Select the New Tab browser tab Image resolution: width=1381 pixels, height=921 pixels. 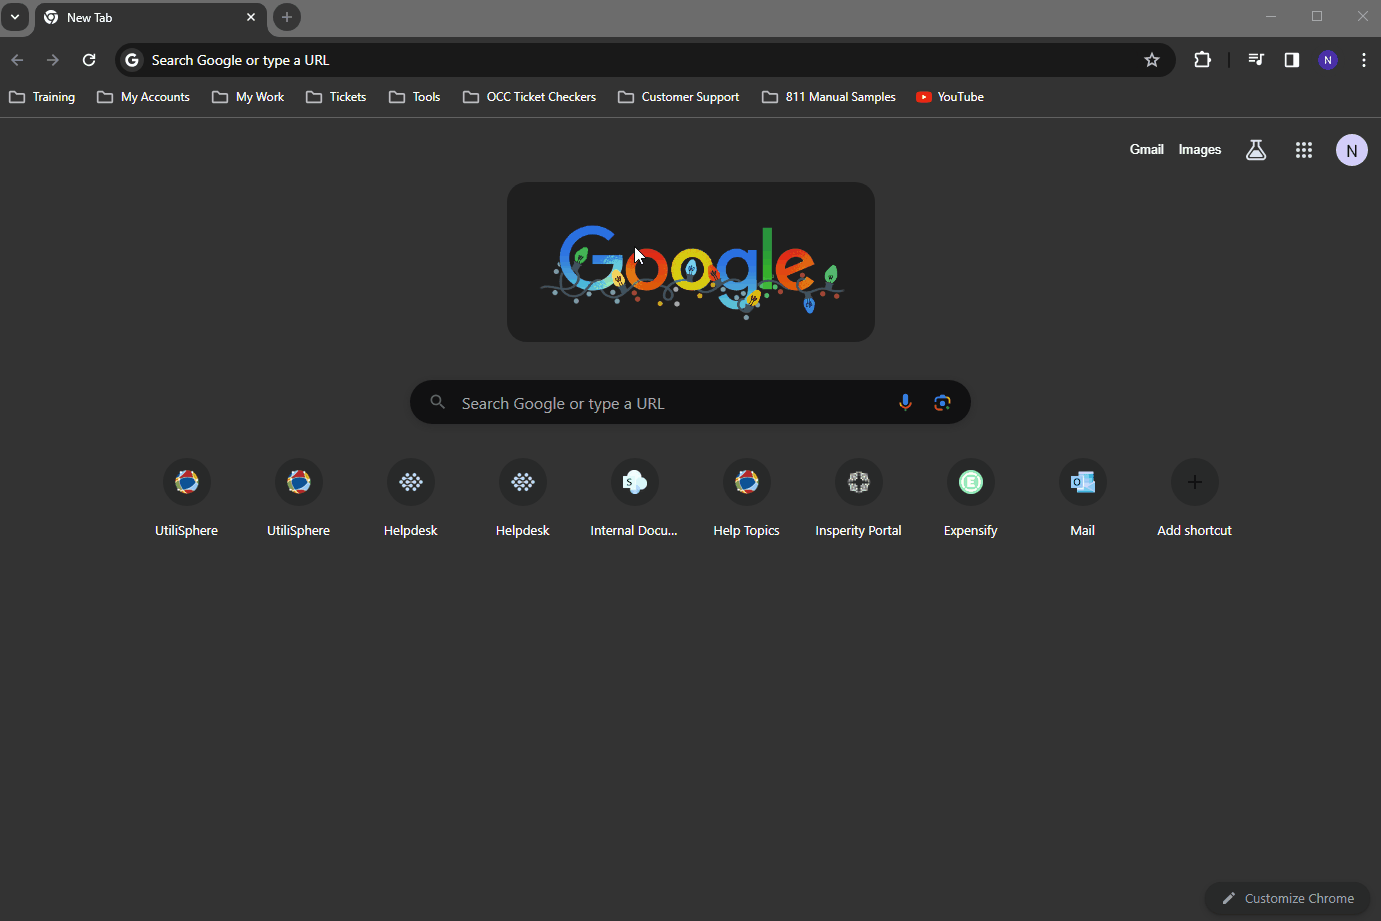pos(150,18)
